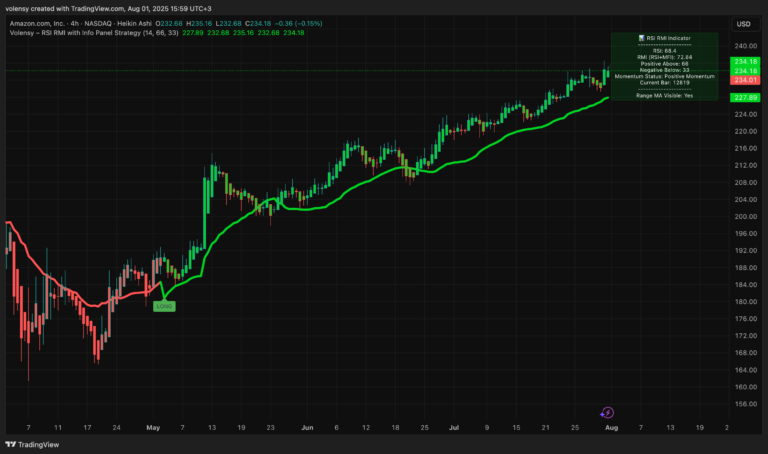Open the USD currency selector
This screenshot has width=768, height=454.
pyautogui.click(x=745, y=24)
